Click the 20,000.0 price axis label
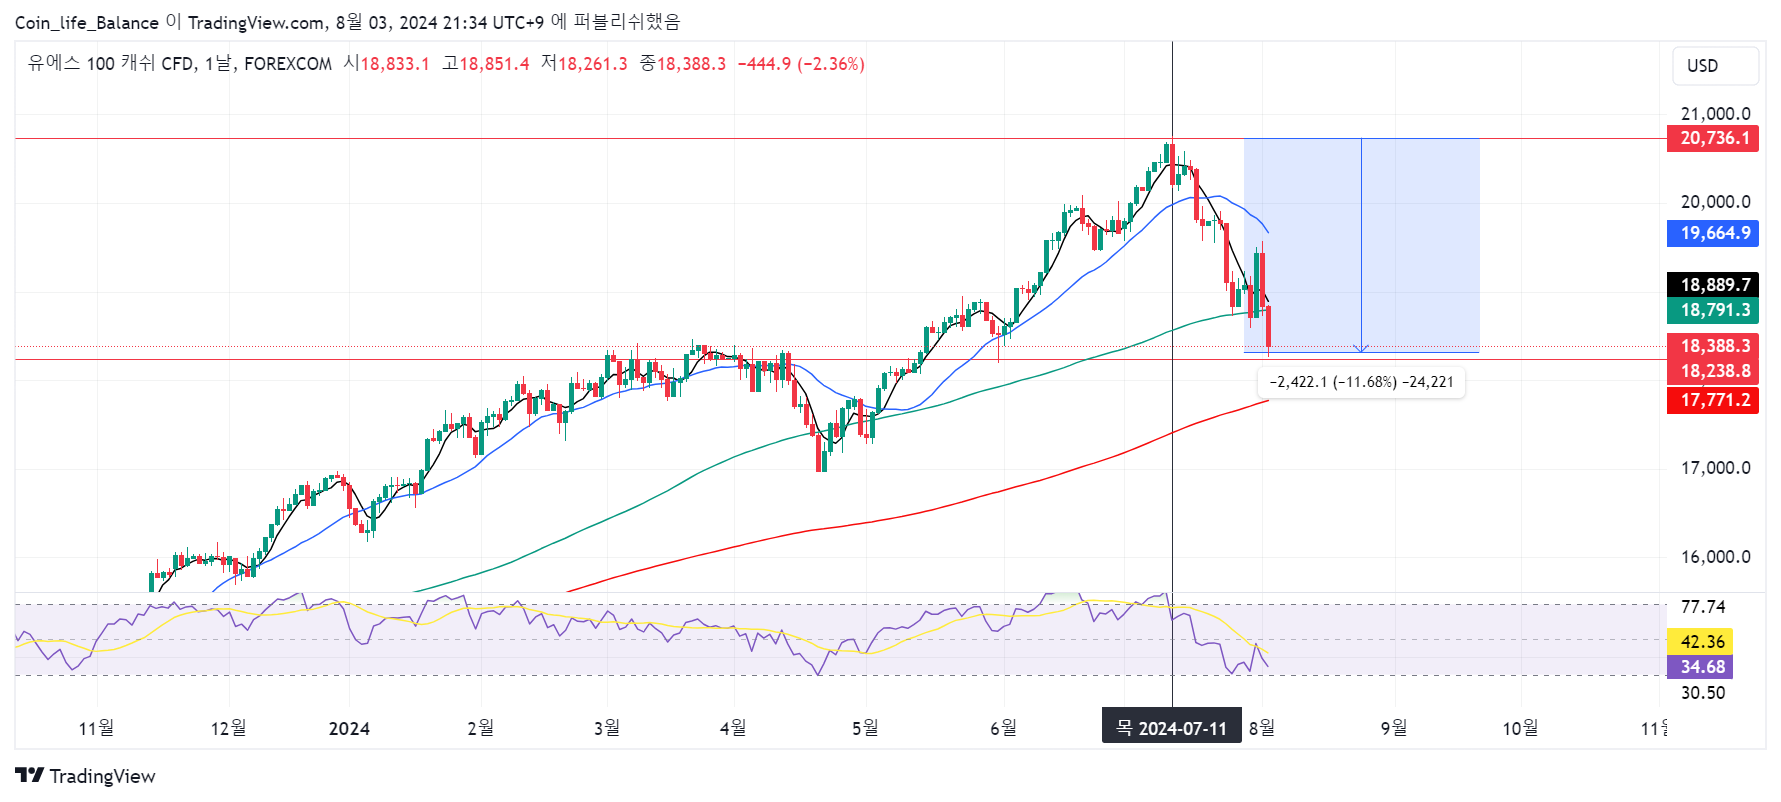The image size is (1781, 802). click(x=1715, y=202)
